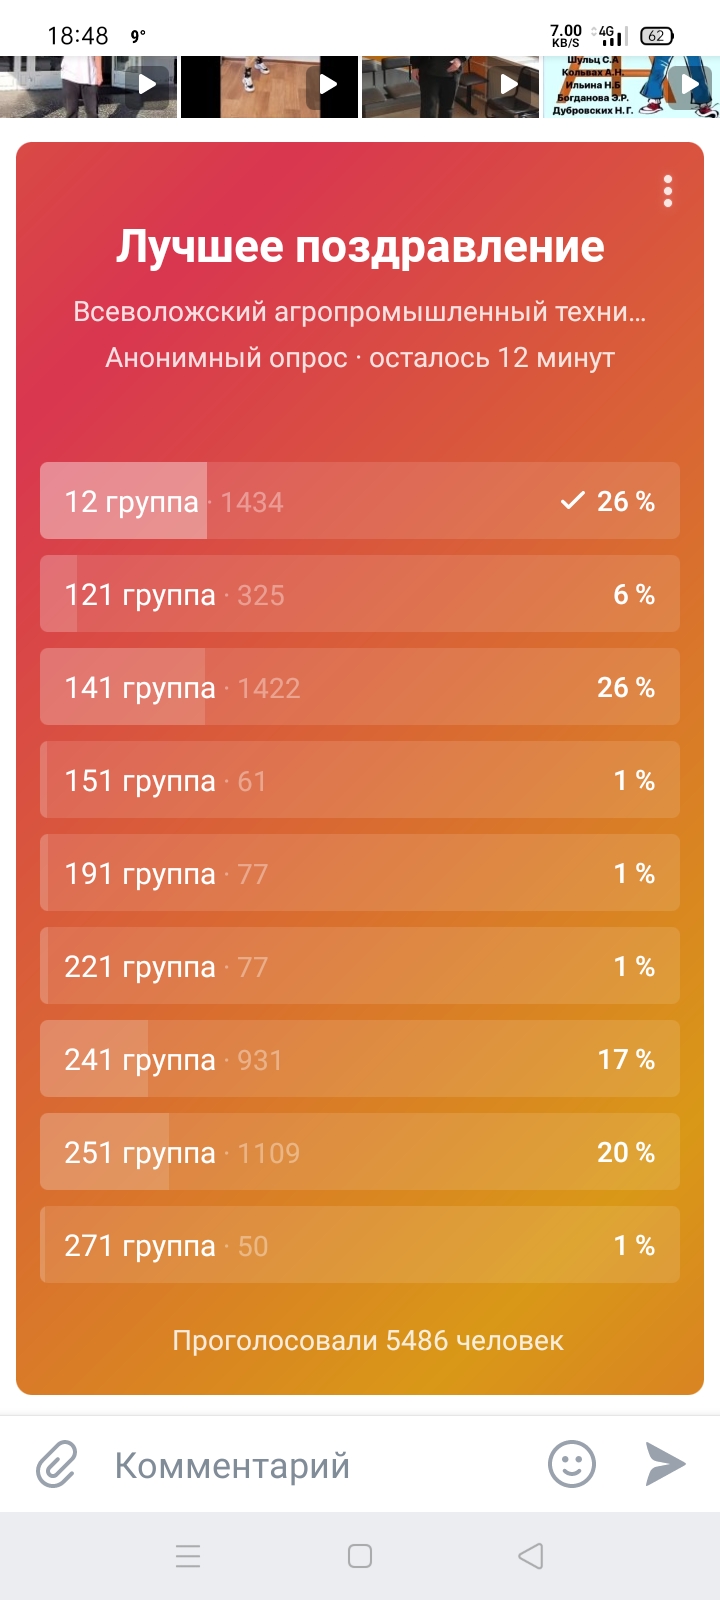
Task: Select the 251 группа poll option
Action: [360, 1152]
